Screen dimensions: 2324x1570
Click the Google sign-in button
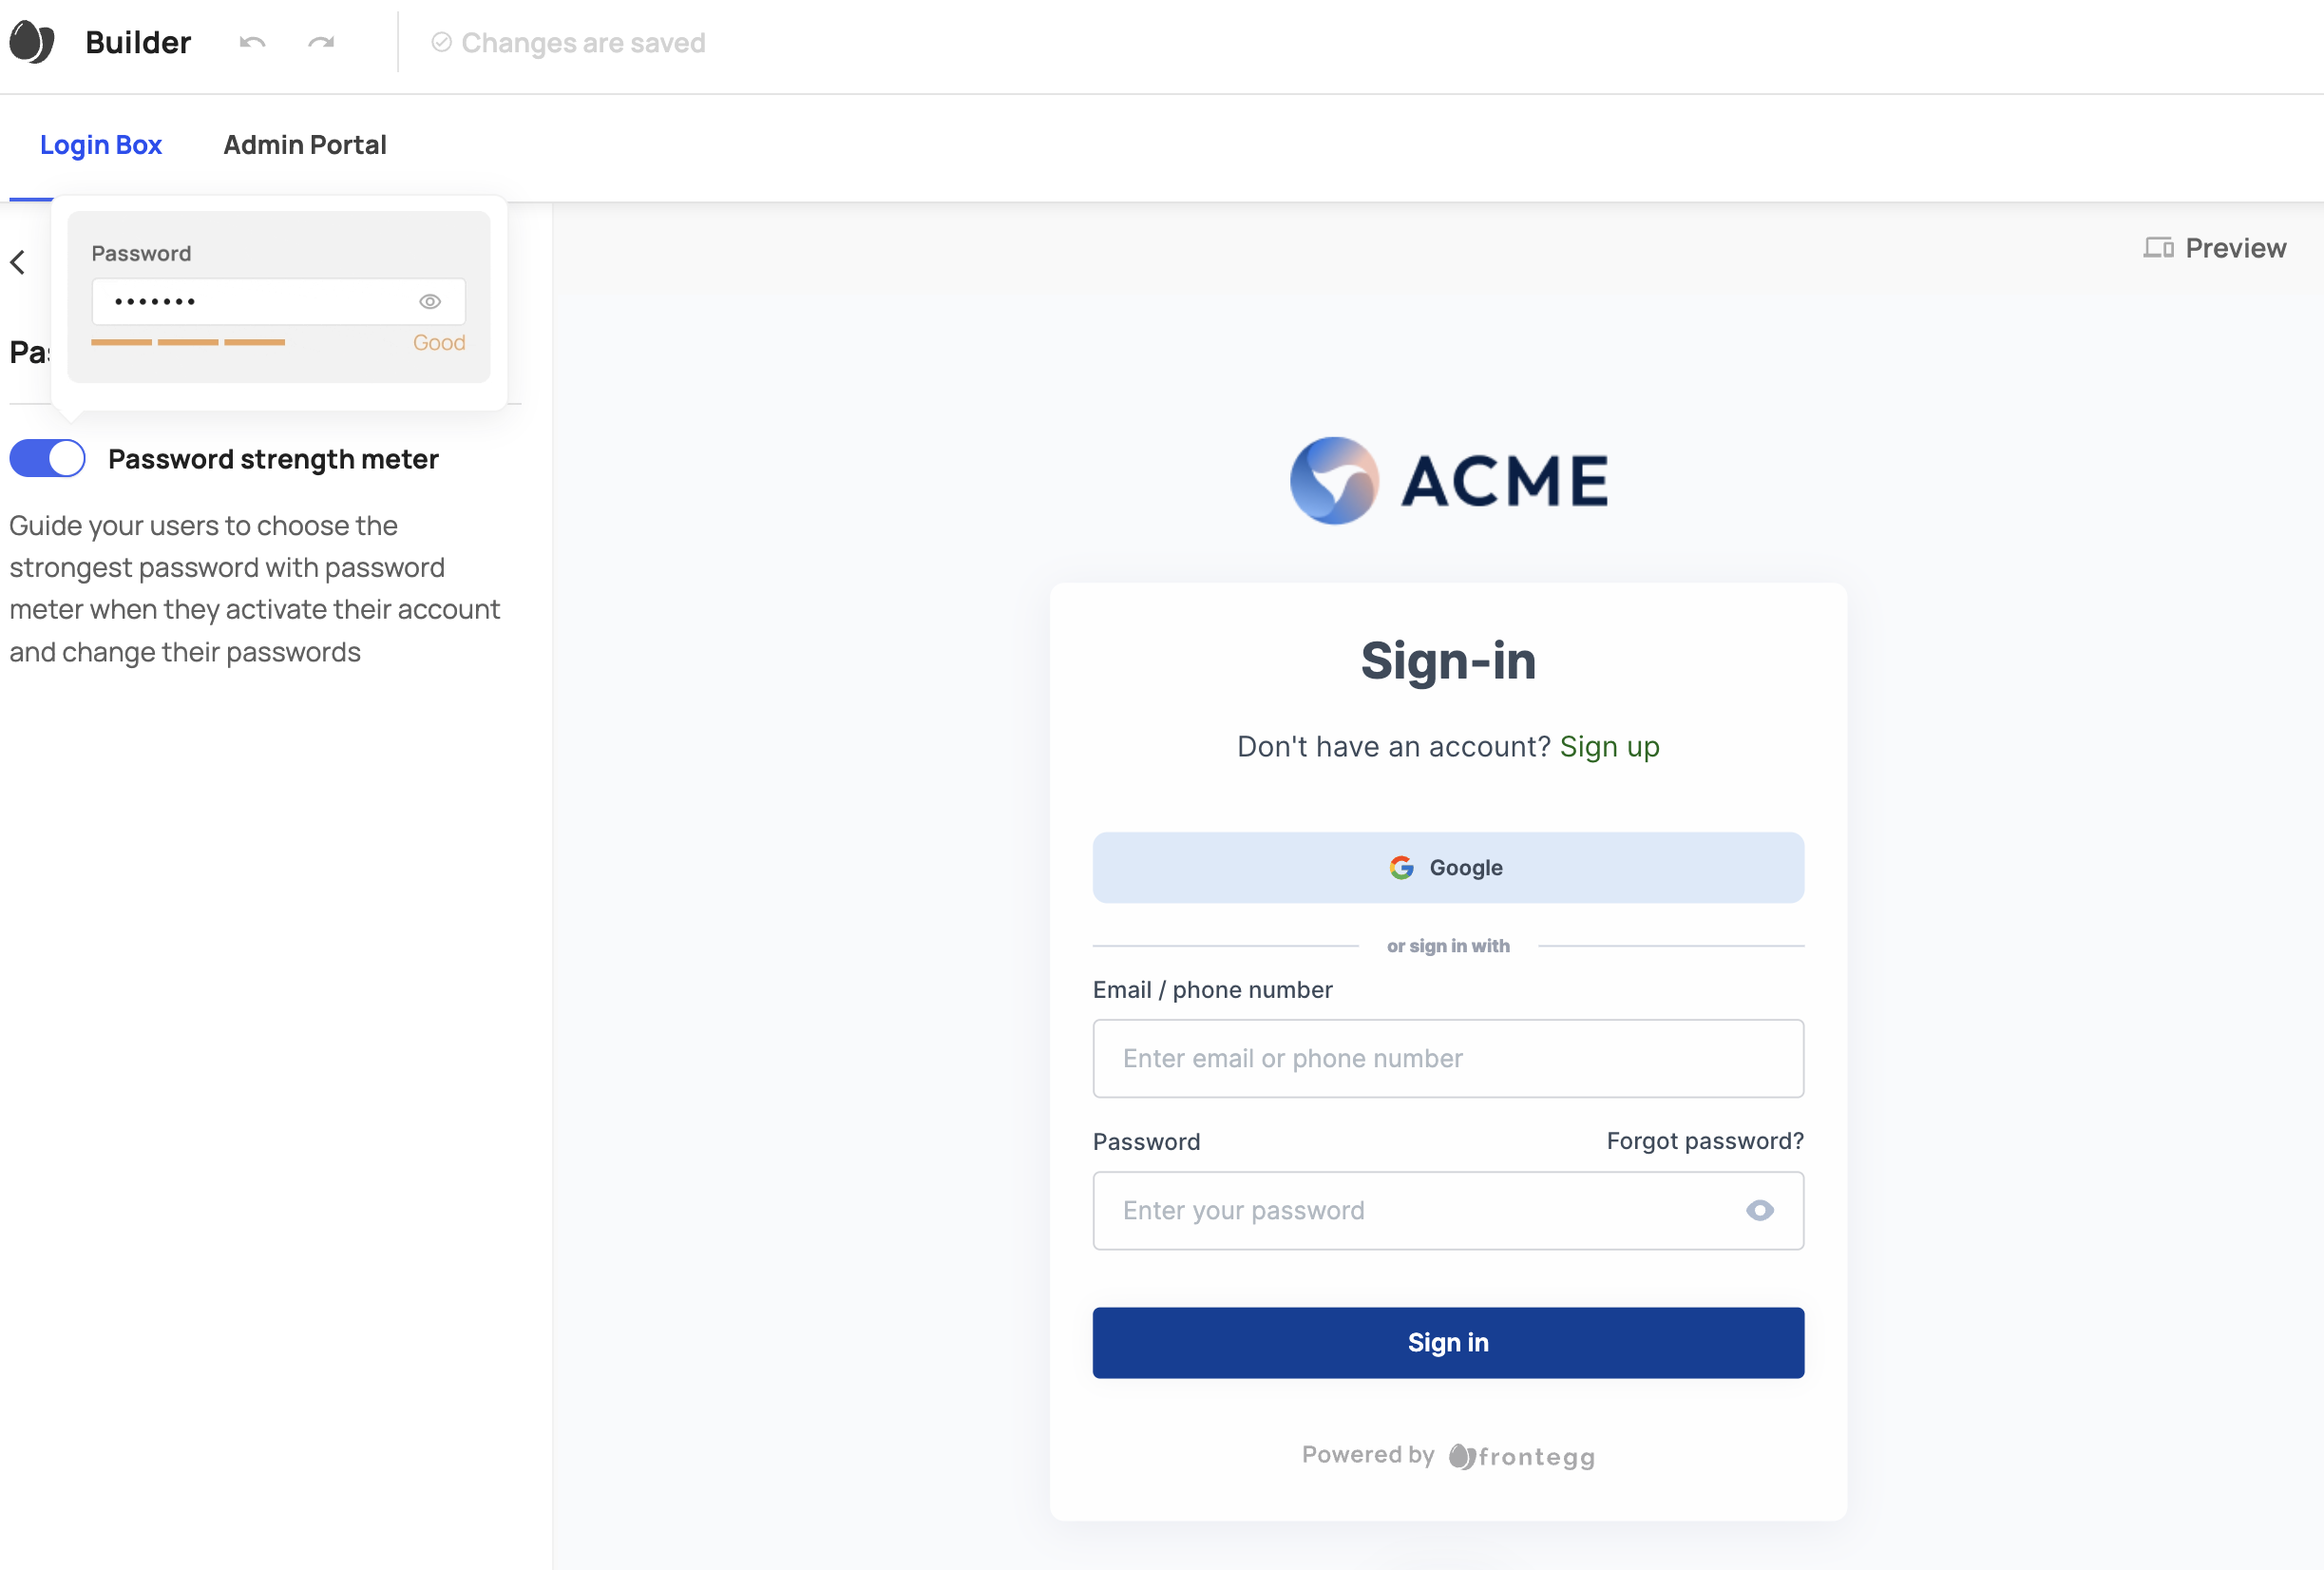(x=1448, y=868)
